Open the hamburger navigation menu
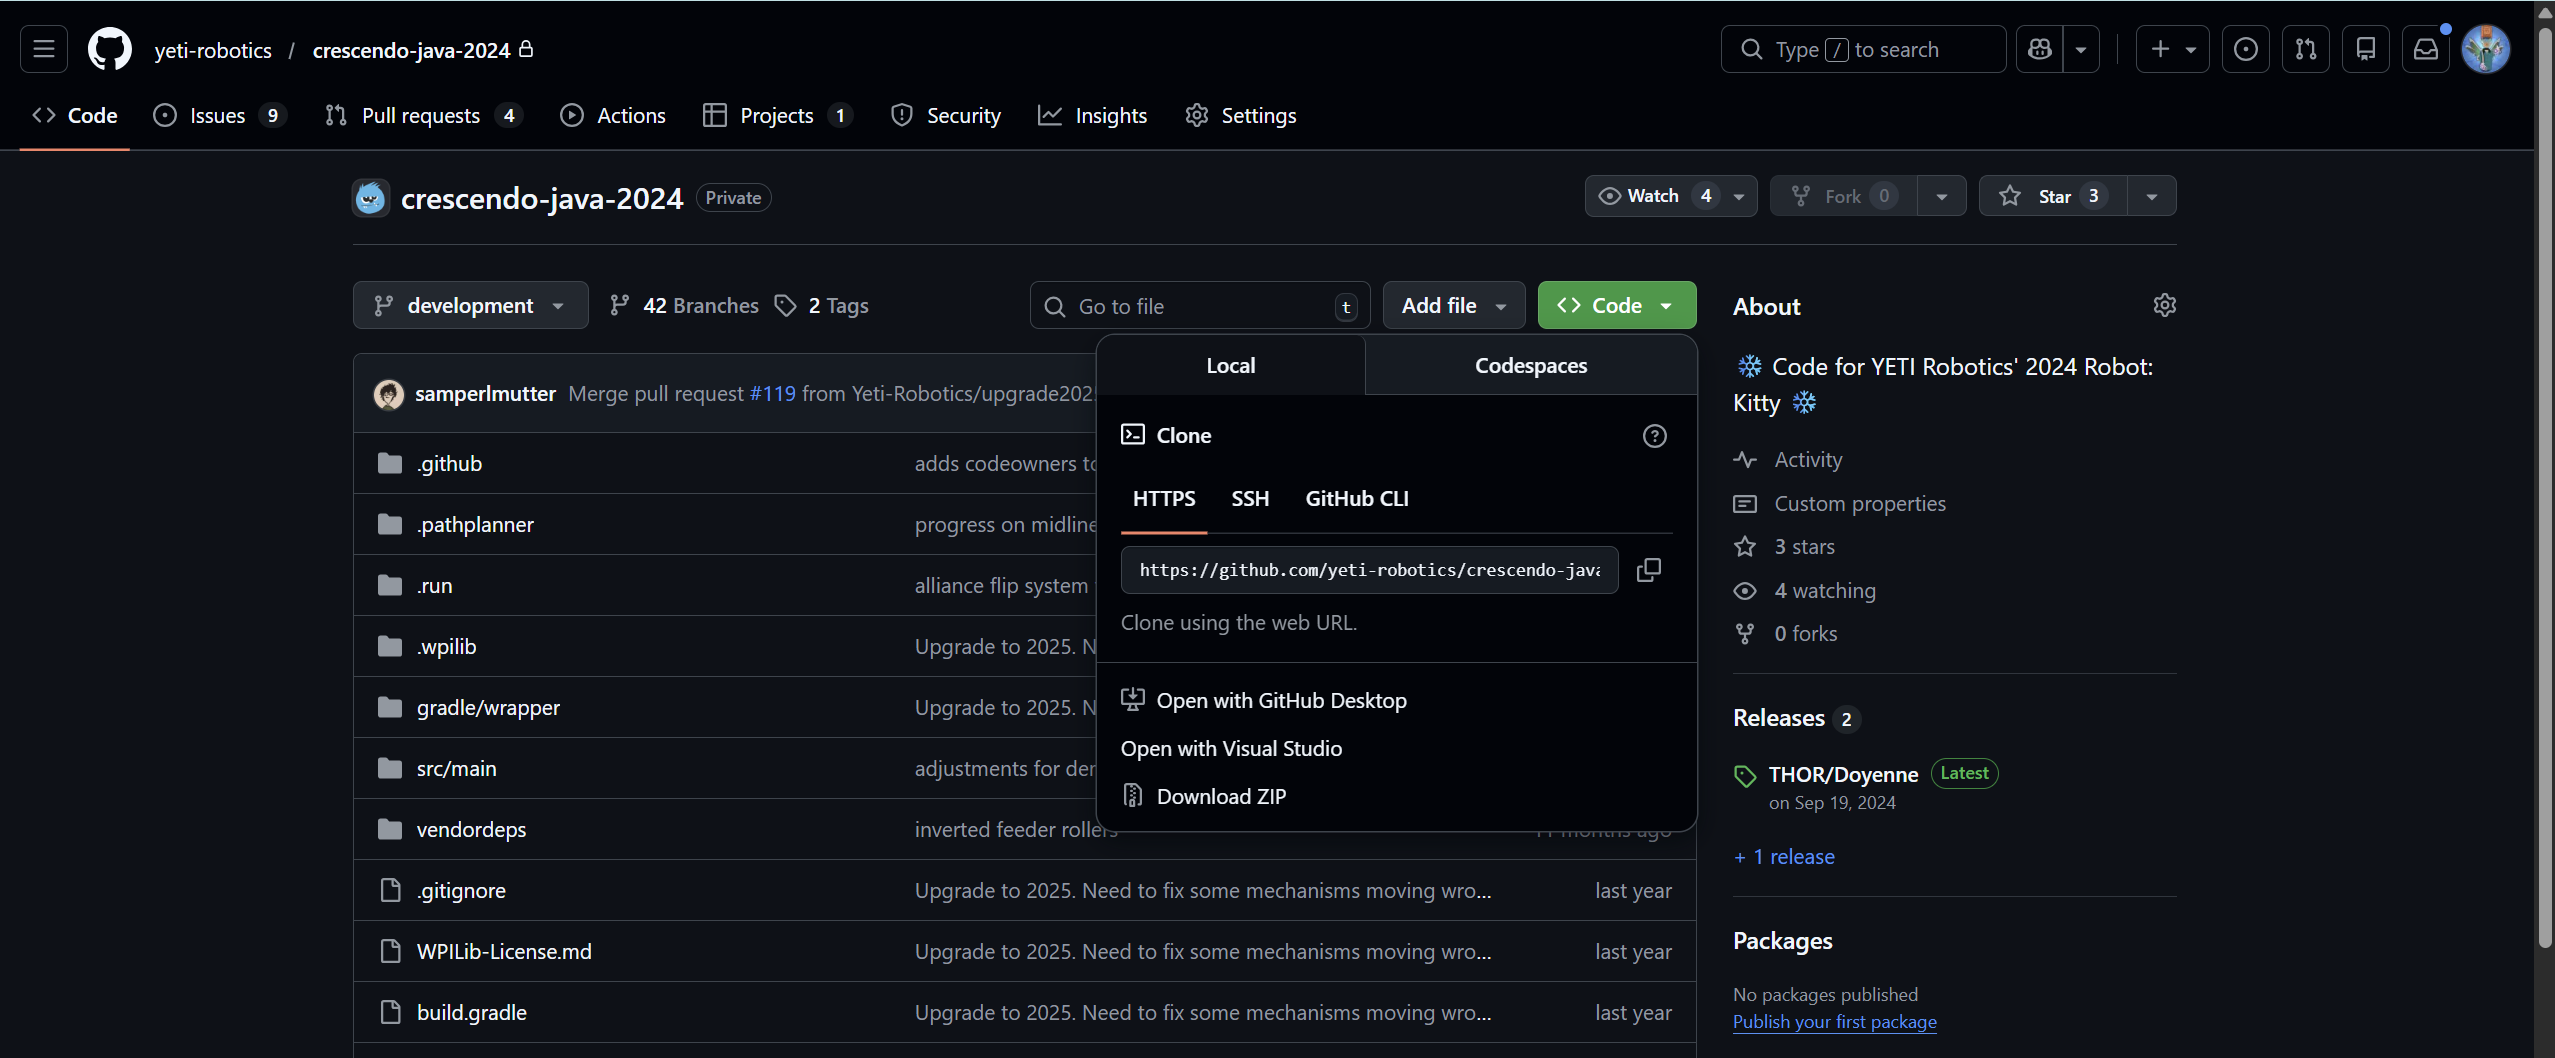This screenshot has width=2555, height=1058. coord(44,49)
